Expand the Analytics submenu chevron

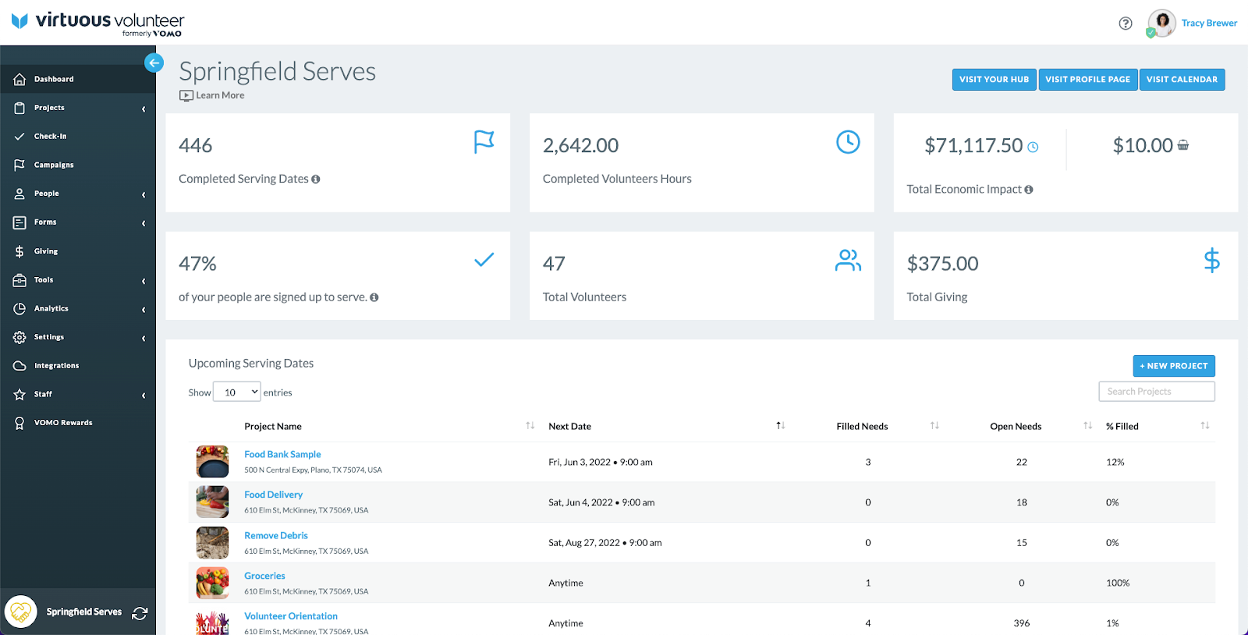[143, 309]
